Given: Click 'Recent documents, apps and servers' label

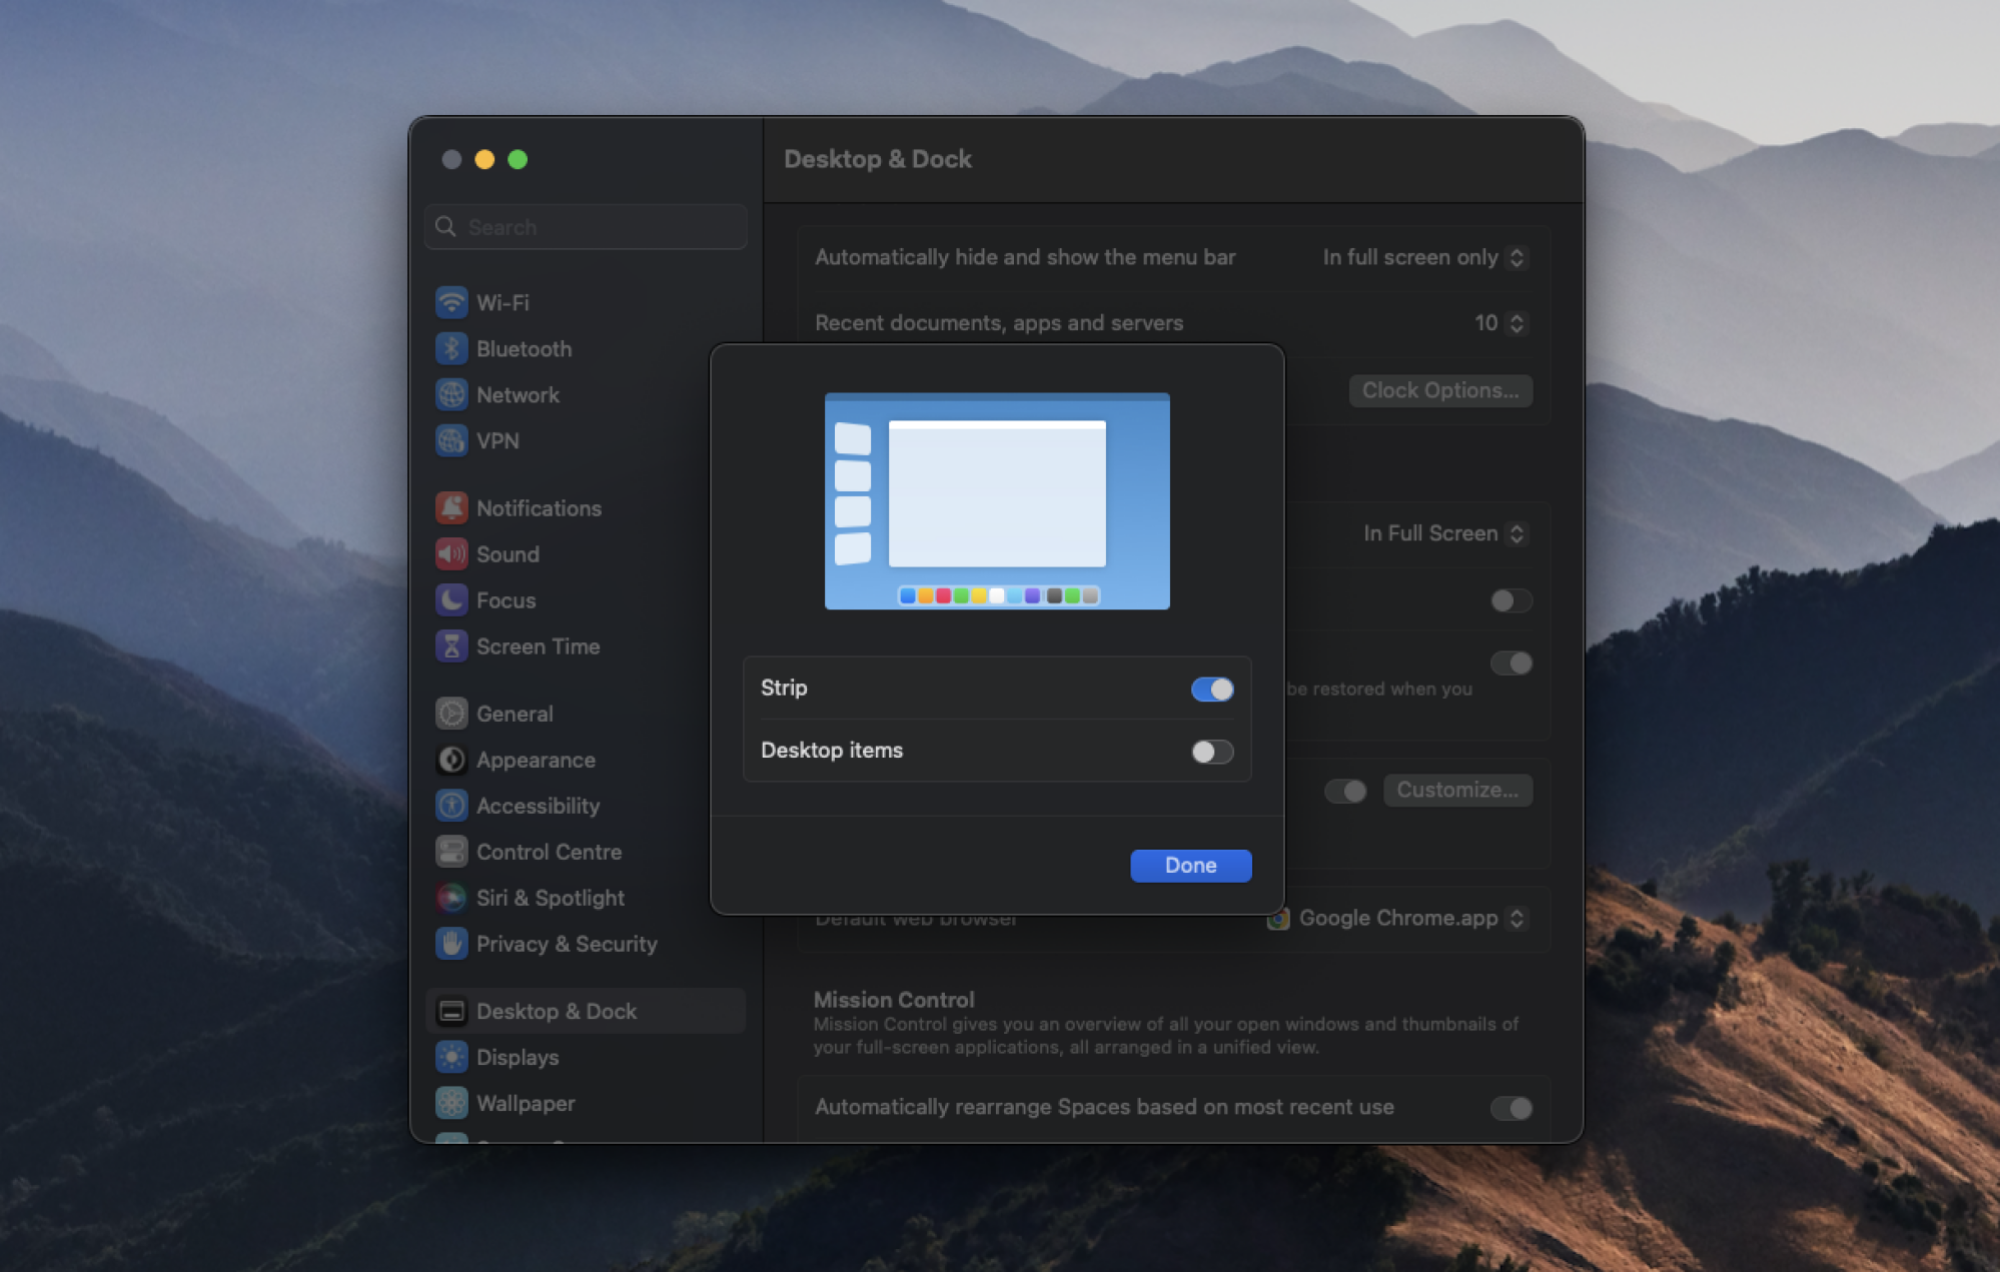Looking at the screenshot, I should coord(998,323).
